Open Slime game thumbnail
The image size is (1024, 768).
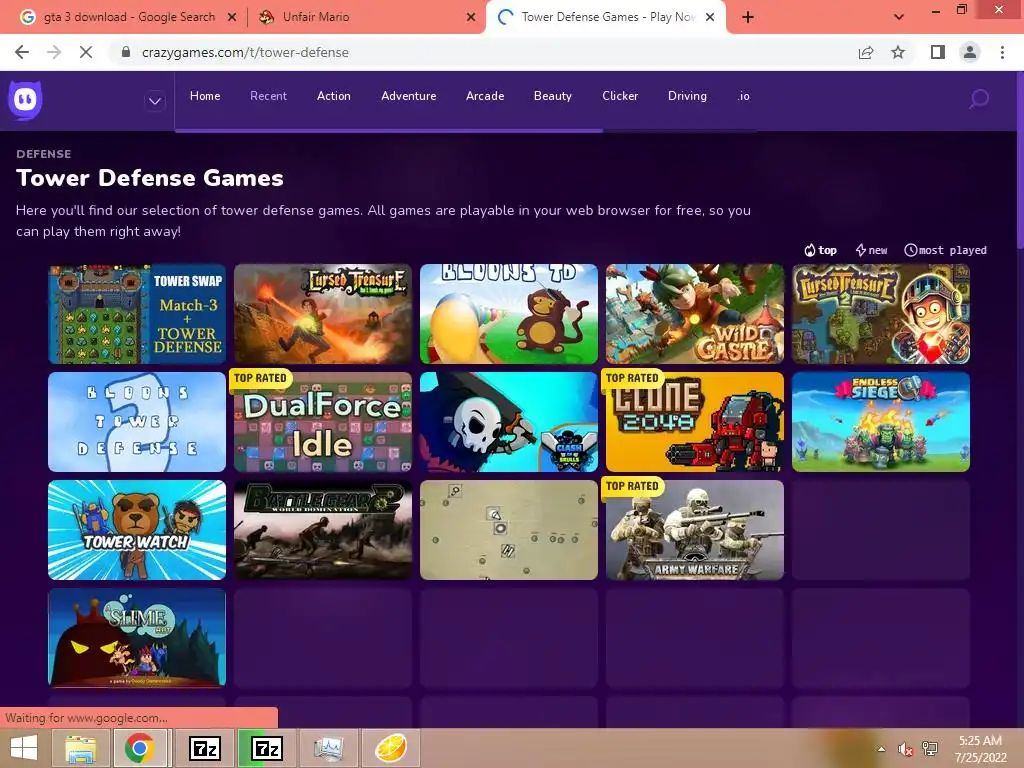point(137,638)
